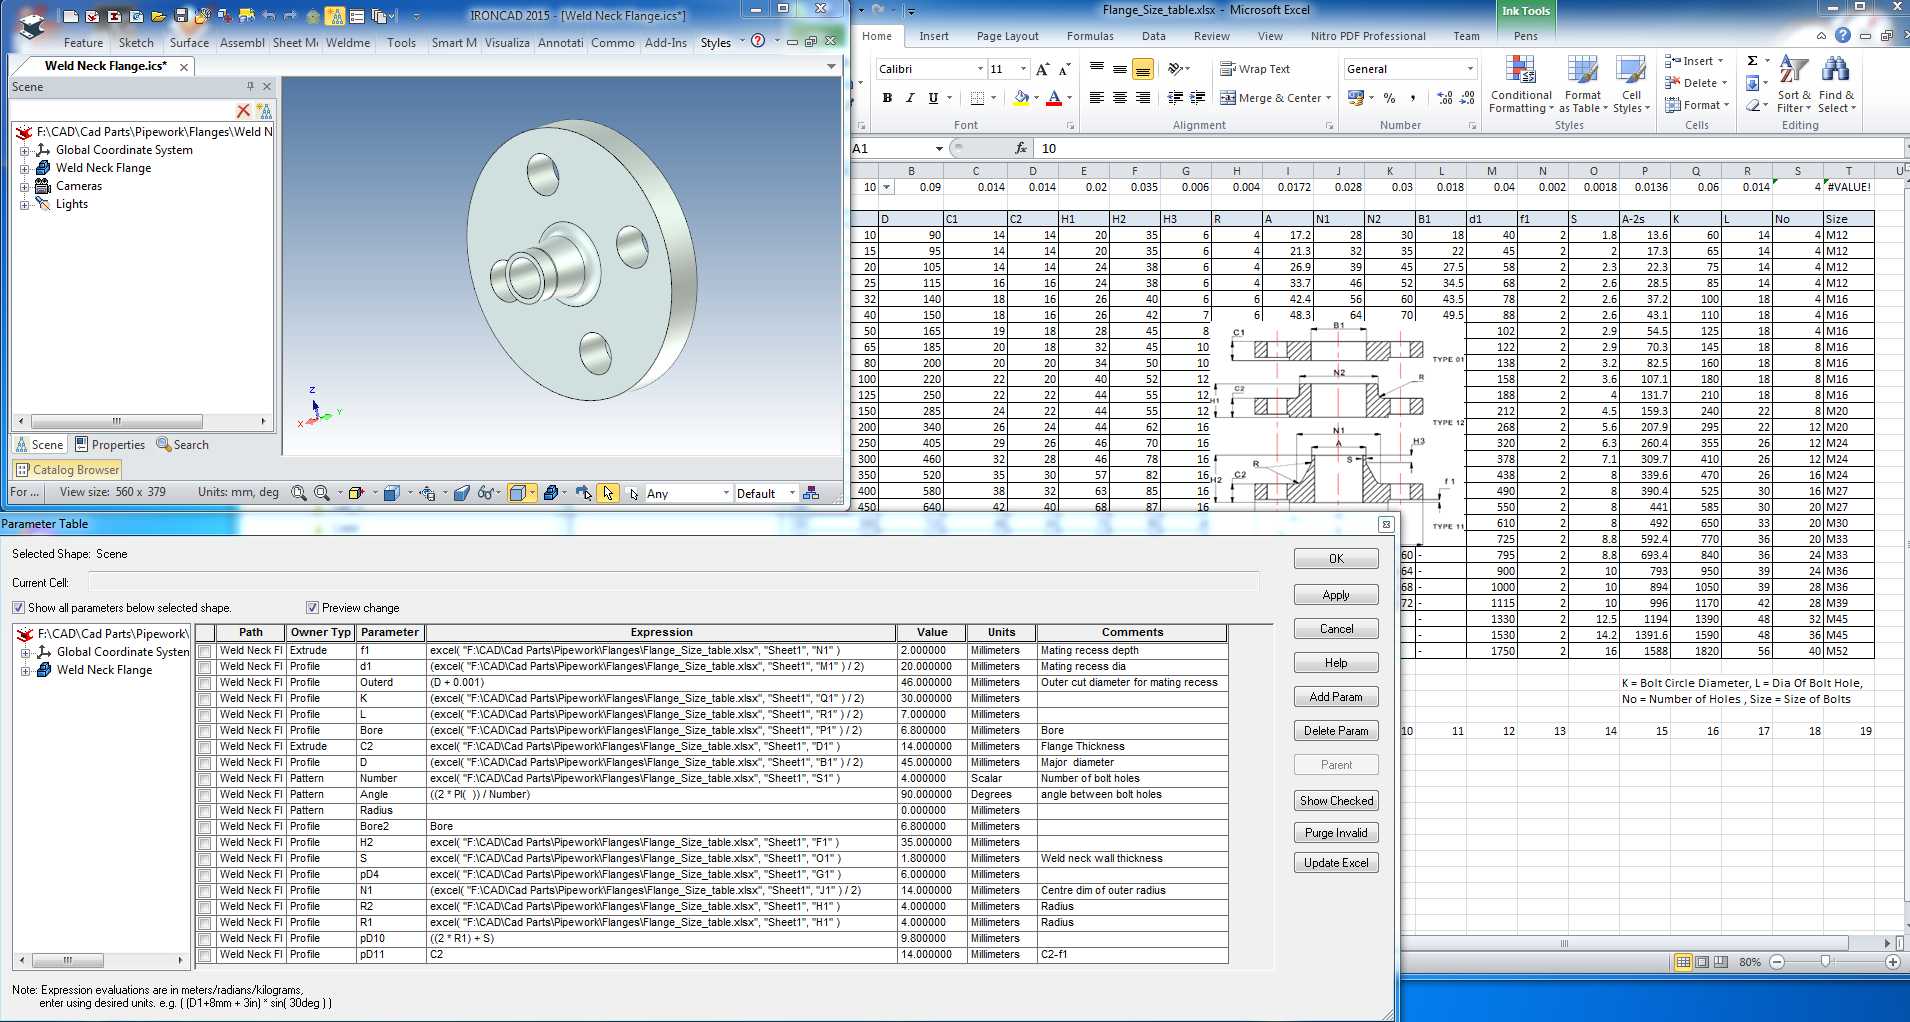Viewport: 1910px width, 1022px height.
Task: Click Conditional Formatting in Excel ribbon
Action: point(1521,85)
